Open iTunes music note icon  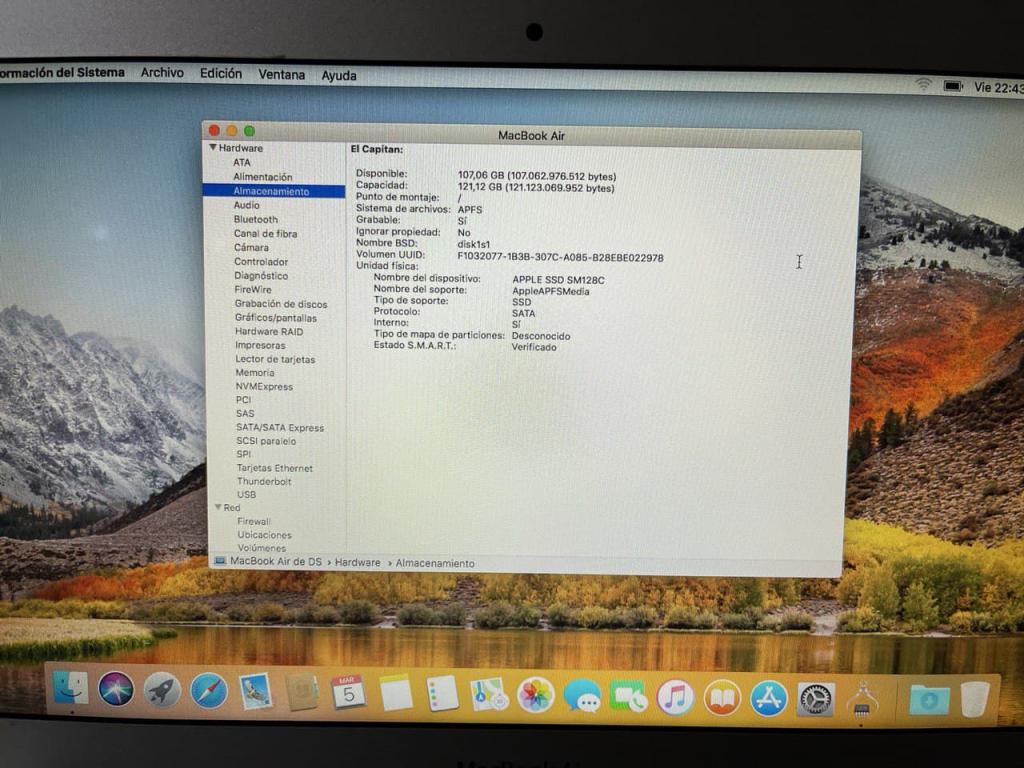pos(675,697)
